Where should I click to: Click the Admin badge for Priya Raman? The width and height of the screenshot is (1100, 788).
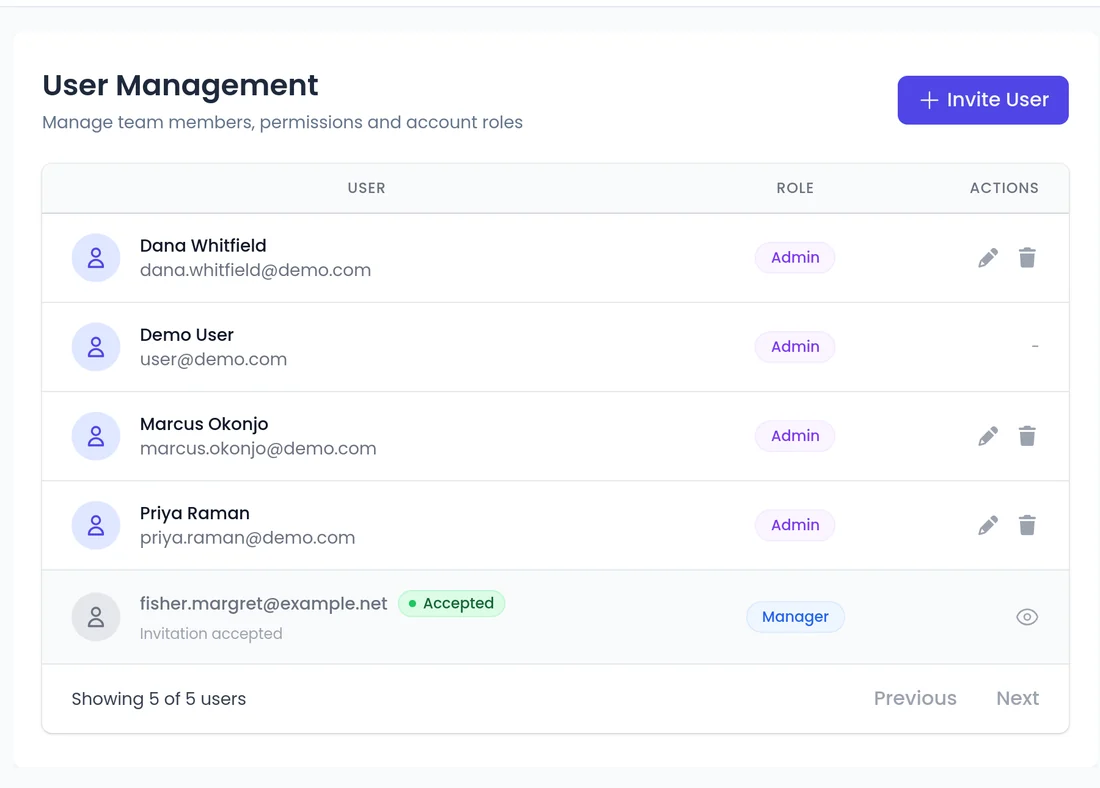(x=795, y=525)
